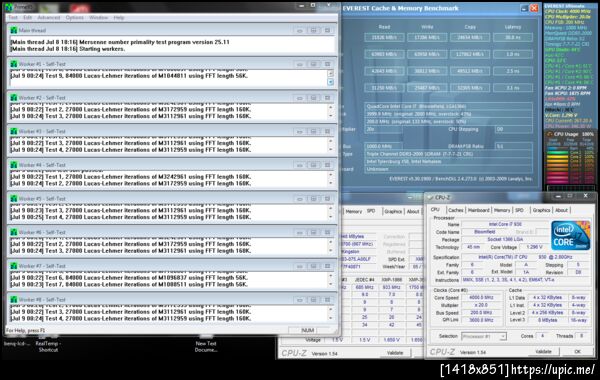This screenshot has width=600, height=380.
Task: Switch to the Caches tab in front CPU-Z
Action: tap(455, 210)
